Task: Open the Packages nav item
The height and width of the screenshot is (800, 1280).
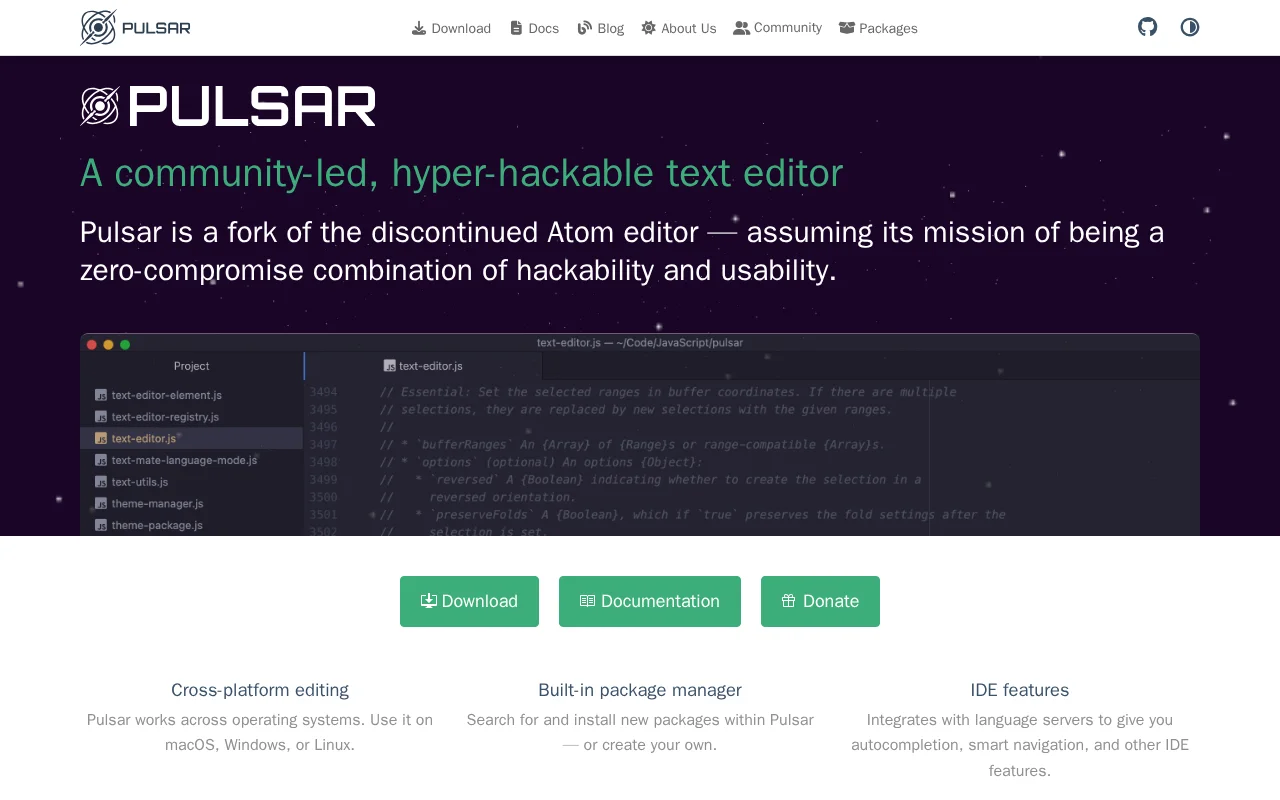Action: coord(878,28)
